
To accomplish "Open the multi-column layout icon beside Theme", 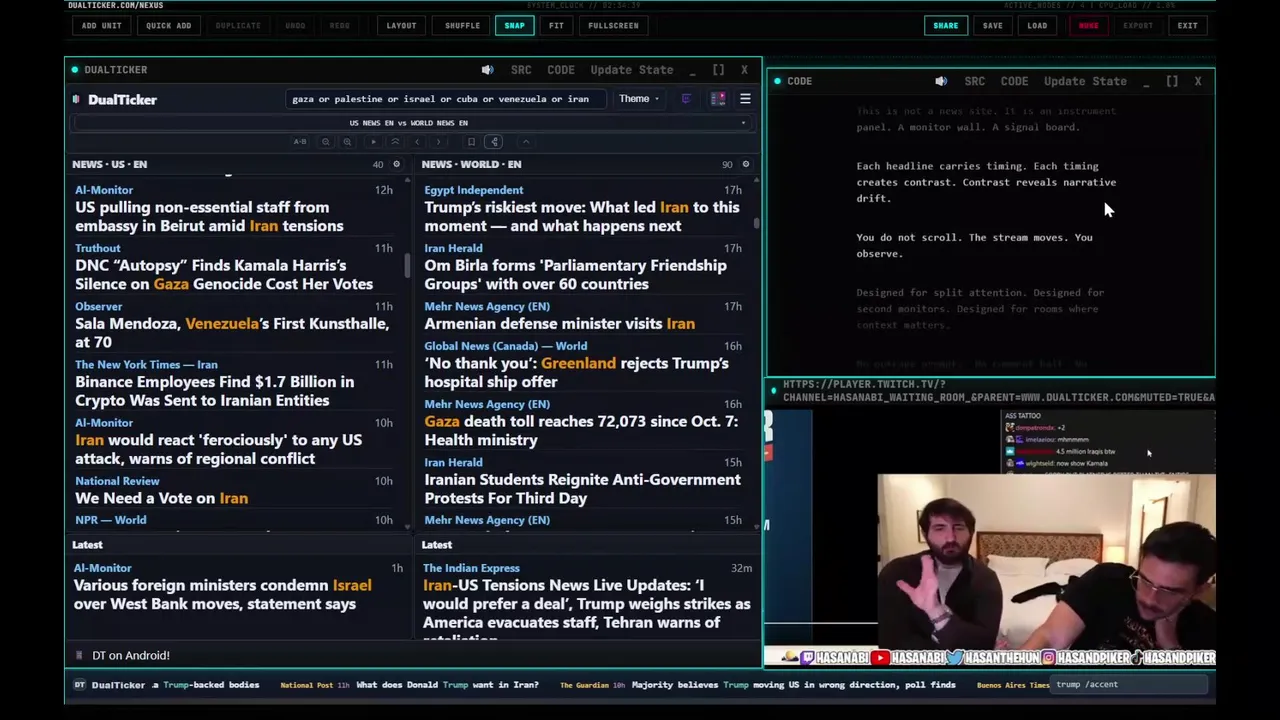I will point(718,99).
